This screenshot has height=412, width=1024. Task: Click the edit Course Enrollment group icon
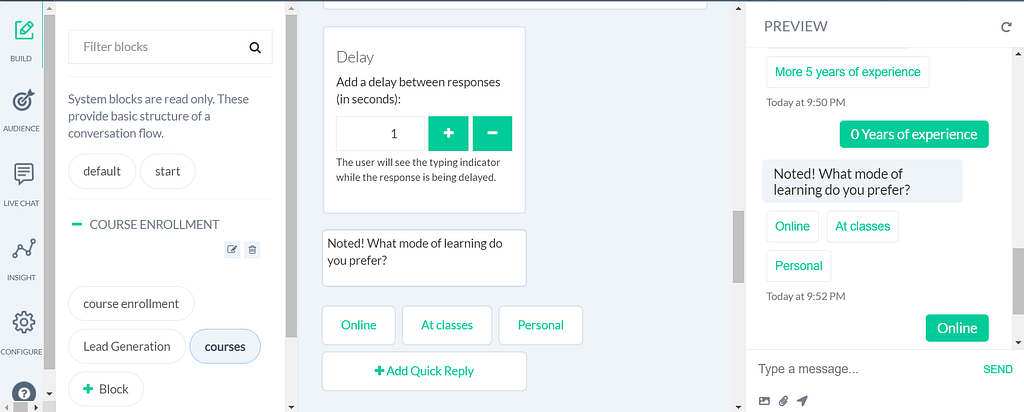pos(232,249)
